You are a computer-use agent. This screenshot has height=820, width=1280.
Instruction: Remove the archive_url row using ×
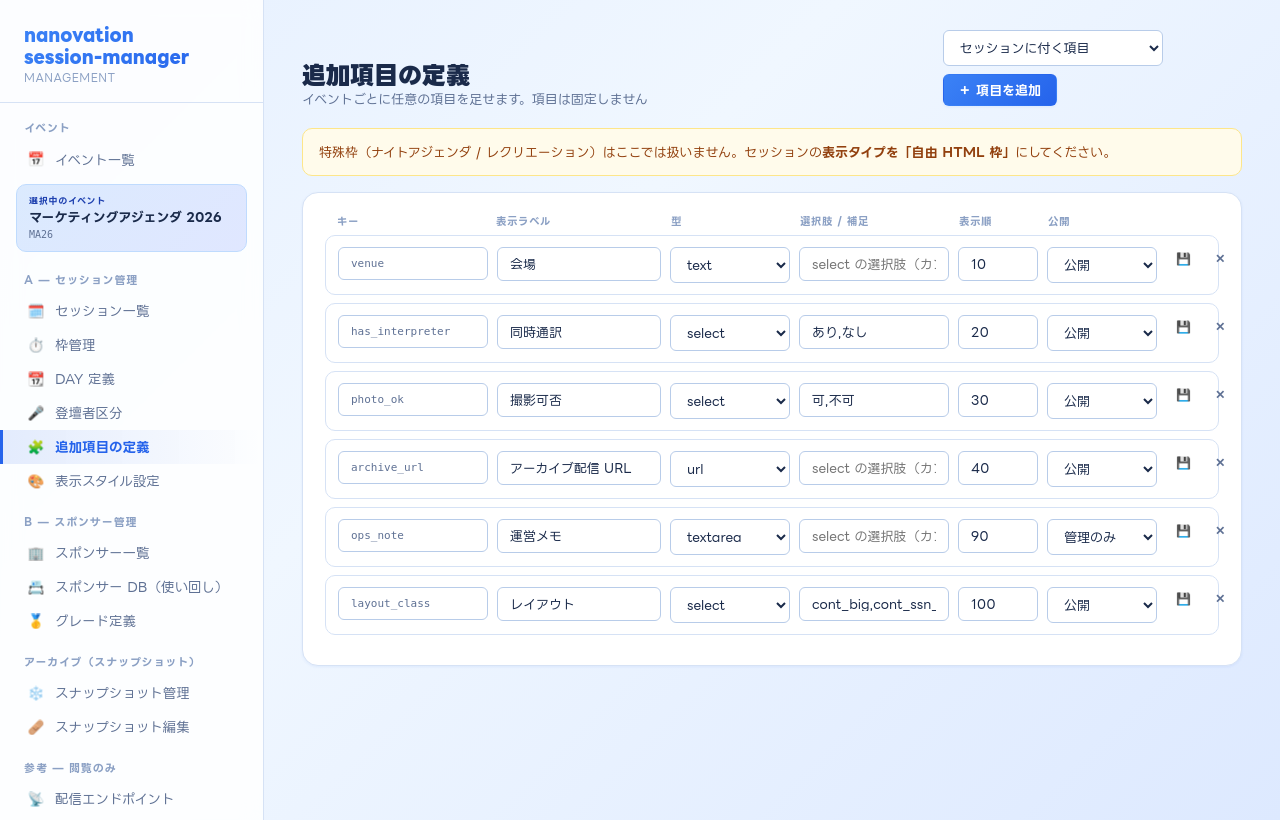[1220, 463]
